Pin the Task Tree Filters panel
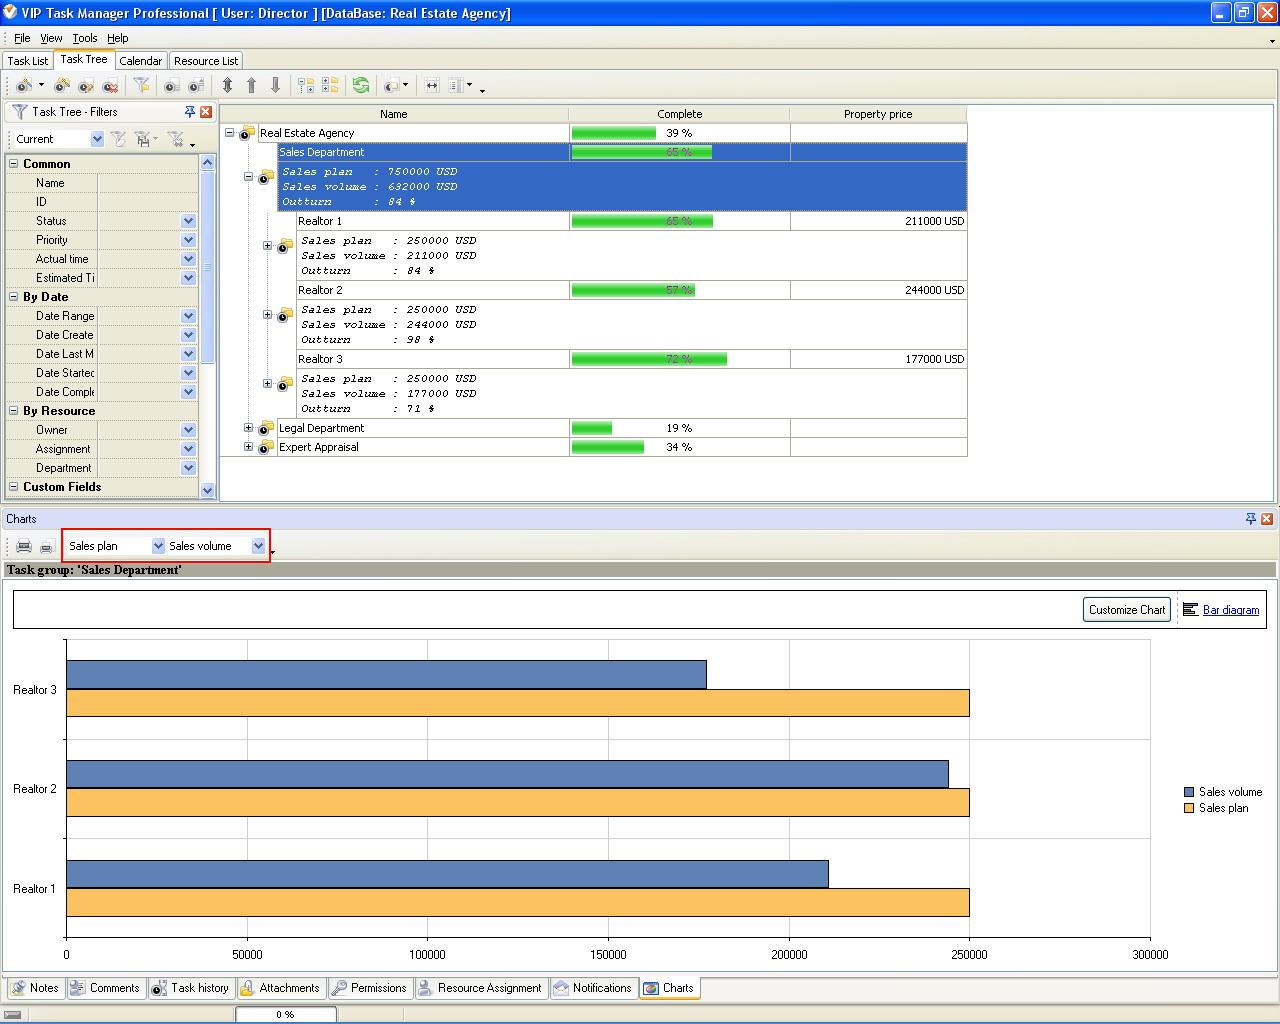This screenshot has width=1280, height=1024. 190,112
